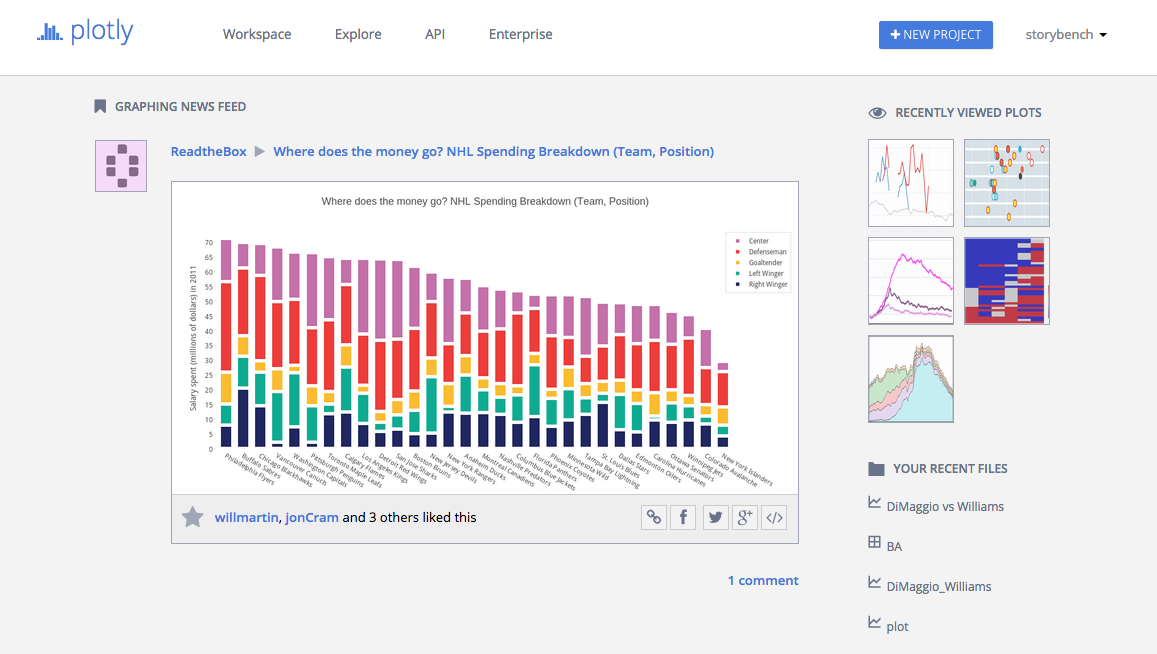
Task: Share the NHL plot on Twitter
Action: [x=715, y=517]
